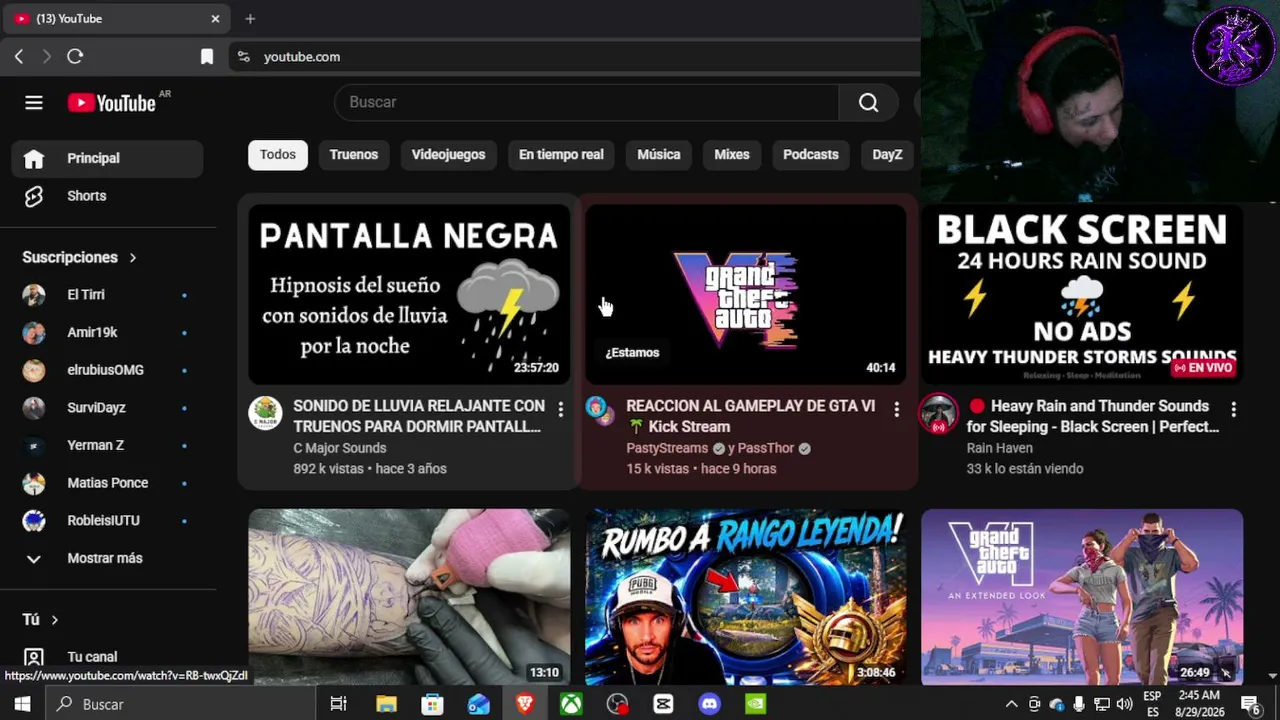1280x720 pixels.
Task: Open options menu for Heavy Rain video
Action: 1233,409
